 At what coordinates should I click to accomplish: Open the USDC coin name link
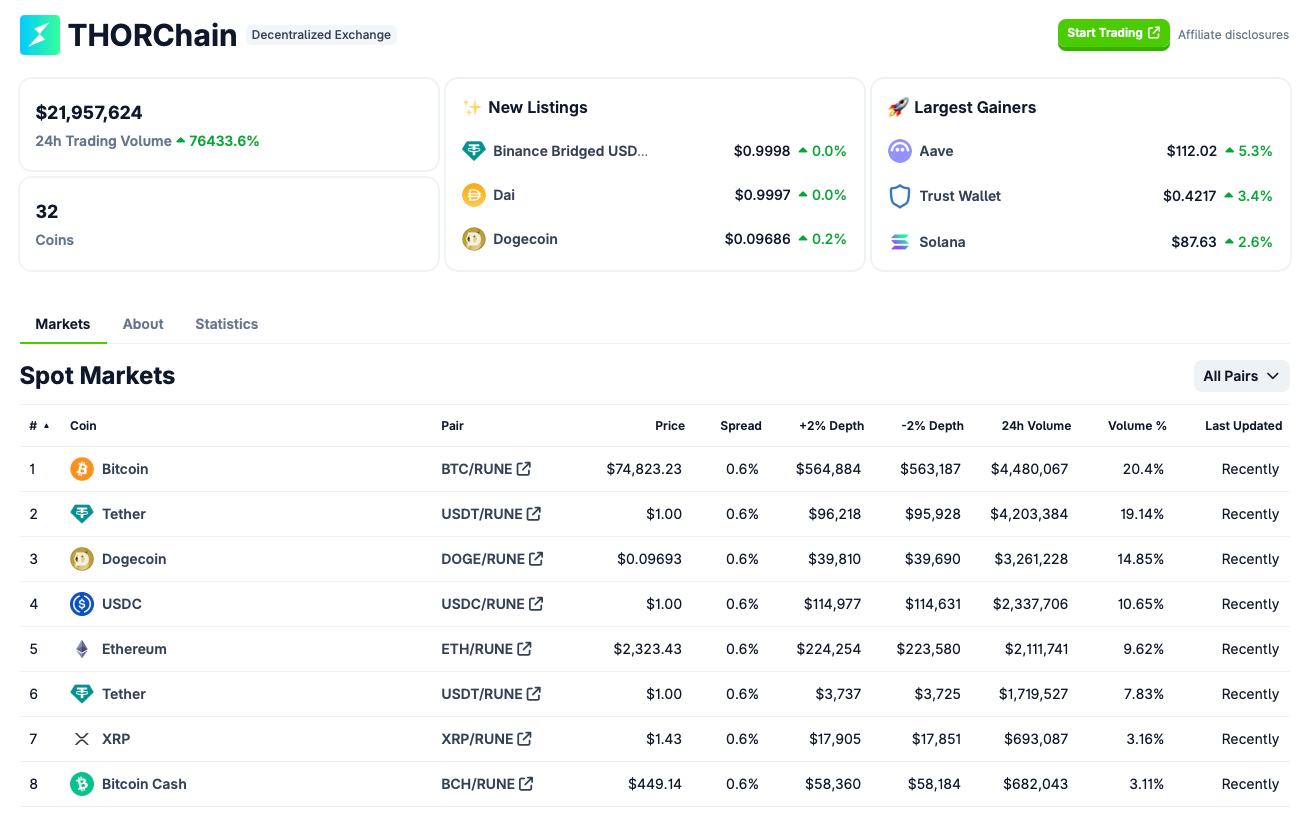(x=122, y=604)
